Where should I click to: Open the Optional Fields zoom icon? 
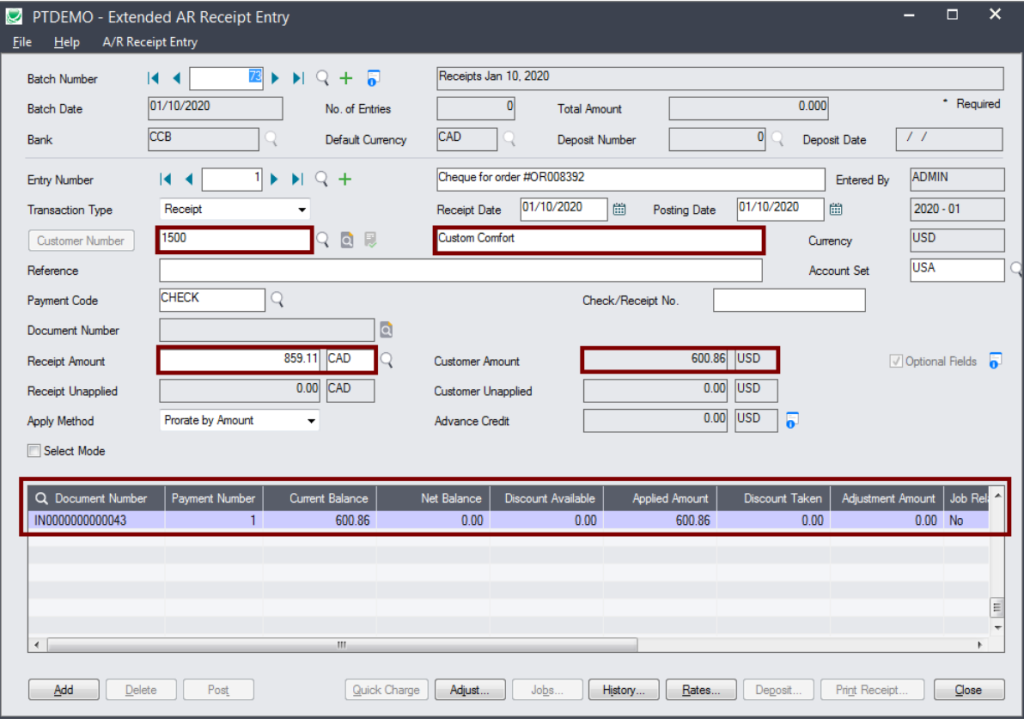pyautogui.click(x=995, y=360)
